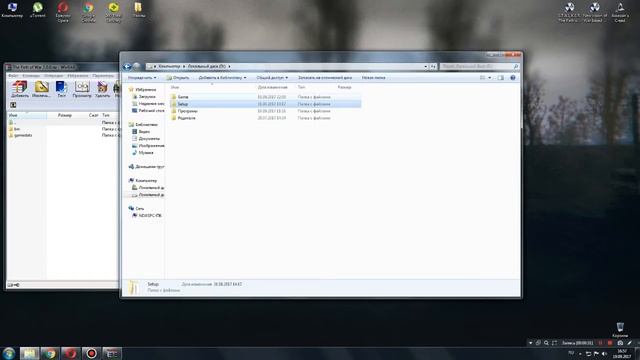Click the recorder magnifier zoom icon

pos(546,343)
